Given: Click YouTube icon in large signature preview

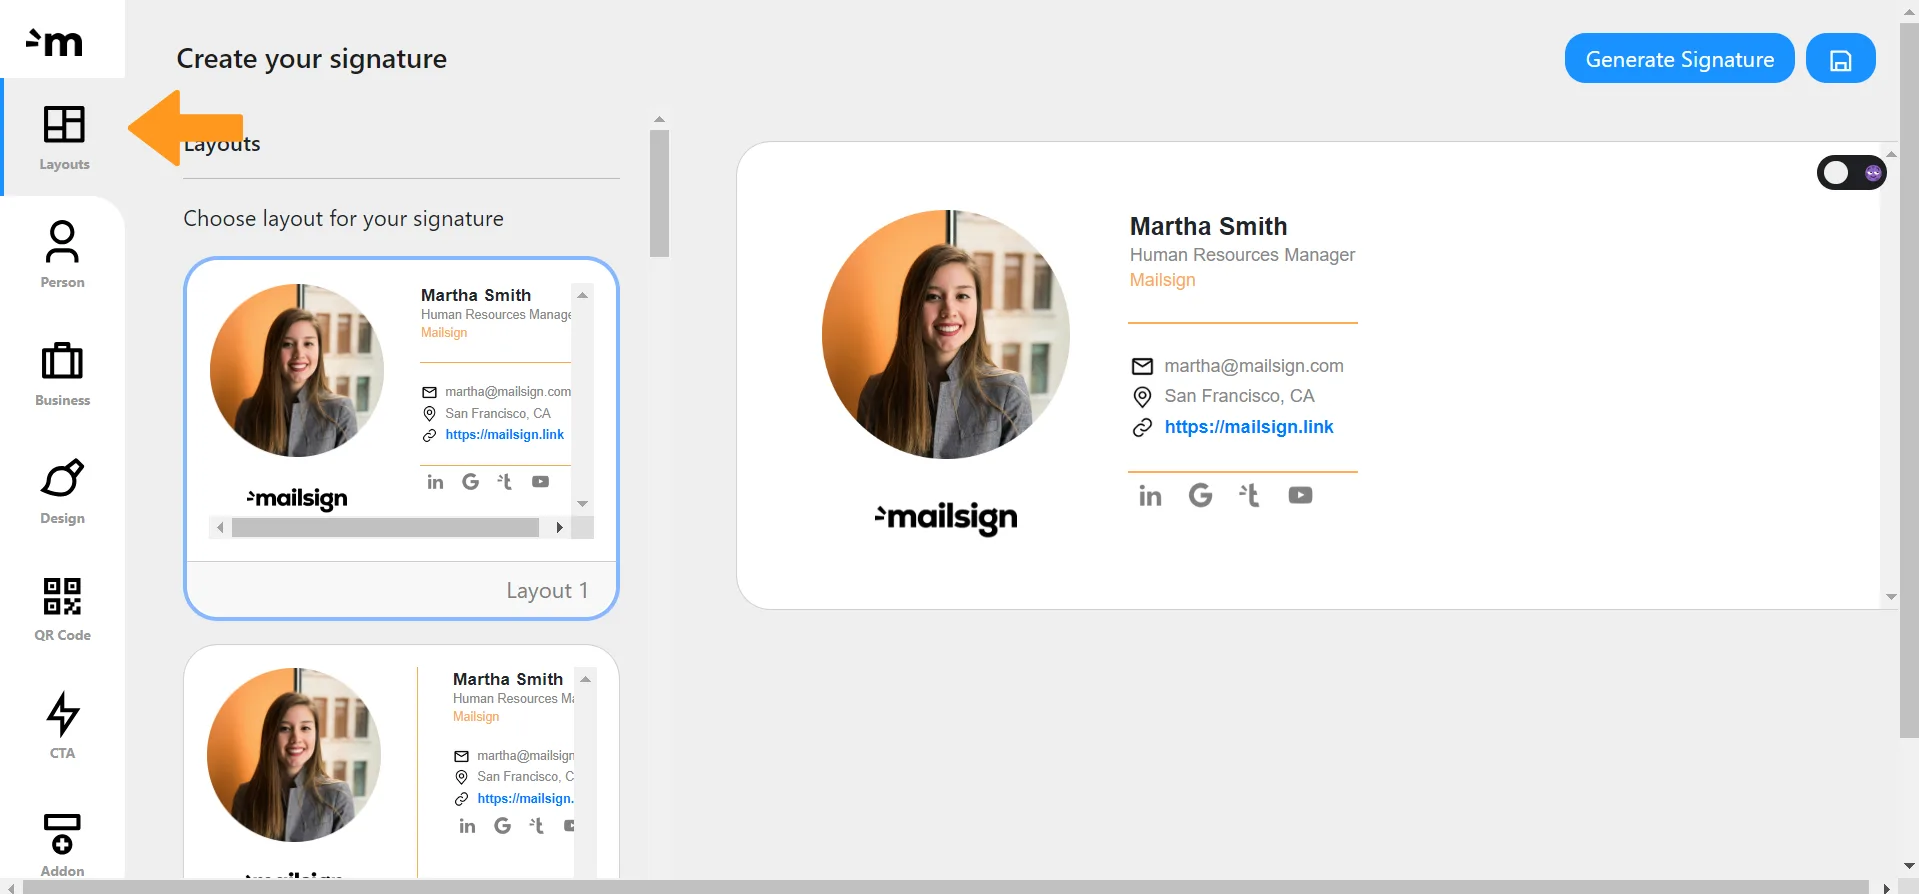Looking at the screenshot, I should pos(1300,495).
